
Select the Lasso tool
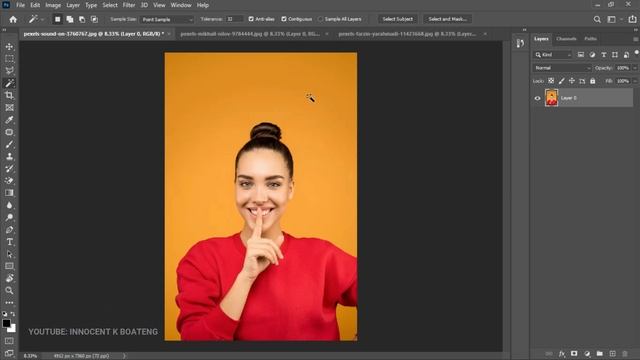pyautogui.click(x=9, y=71)
